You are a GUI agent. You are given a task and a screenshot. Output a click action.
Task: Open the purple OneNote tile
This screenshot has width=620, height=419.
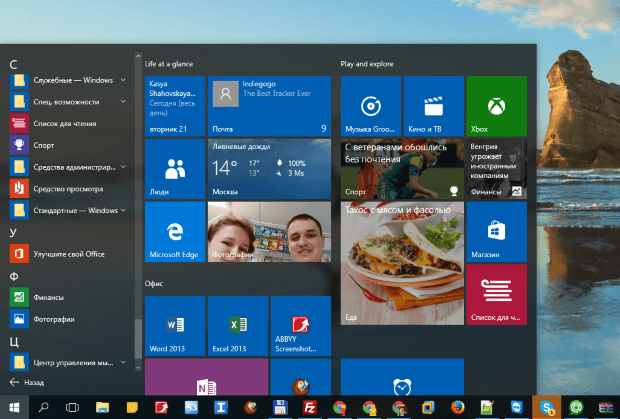pos(206,377)
